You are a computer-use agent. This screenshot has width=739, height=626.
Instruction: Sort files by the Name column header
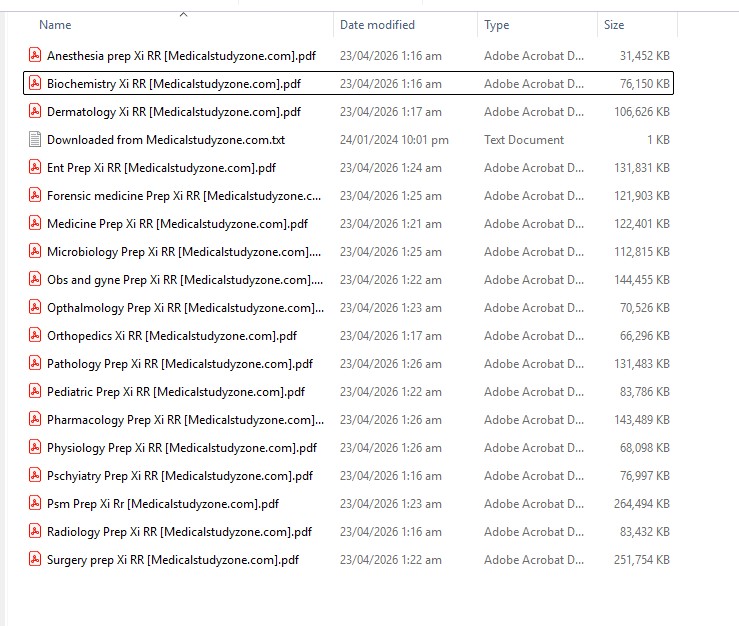[55, 25]
